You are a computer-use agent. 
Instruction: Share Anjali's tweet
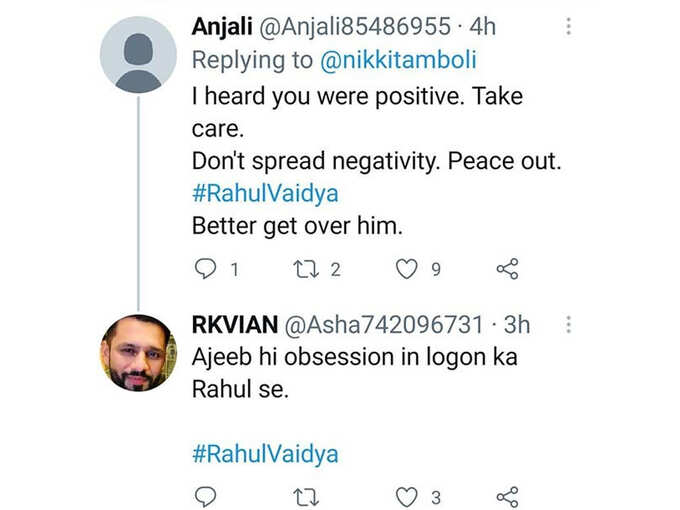[507, 269]
